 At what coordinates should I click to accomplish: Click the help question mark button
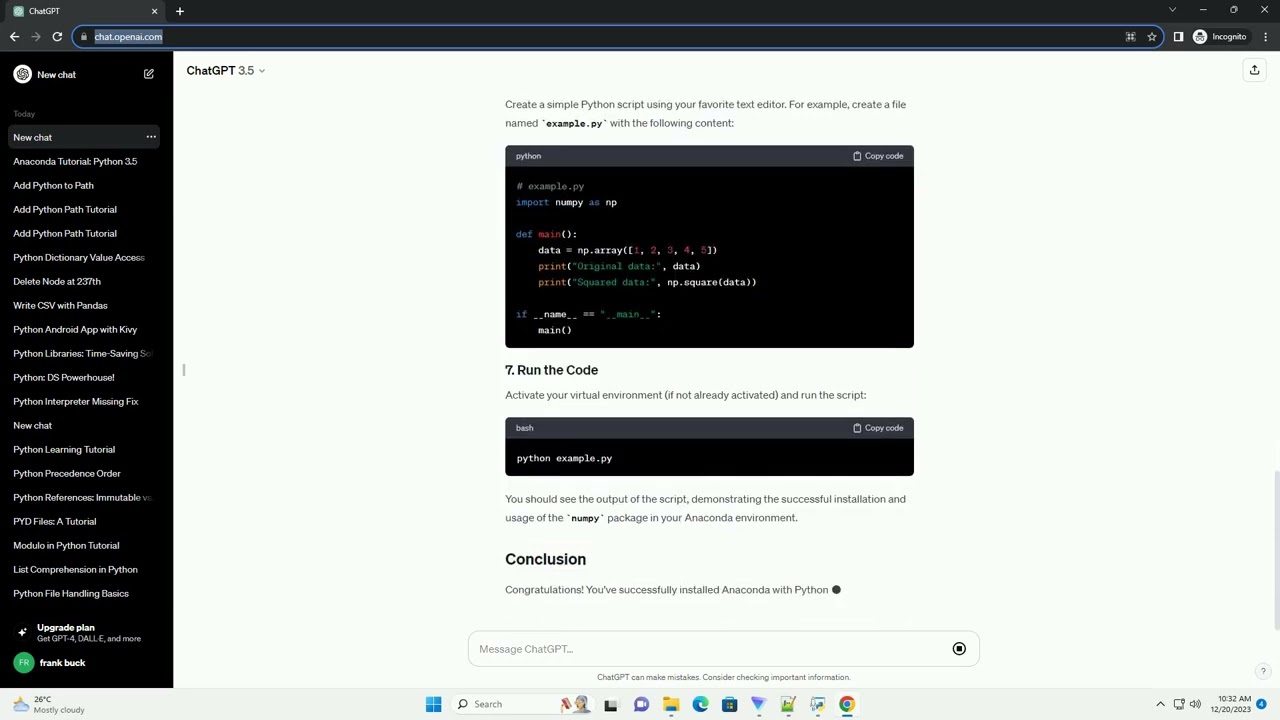(x=1263, y=672)
